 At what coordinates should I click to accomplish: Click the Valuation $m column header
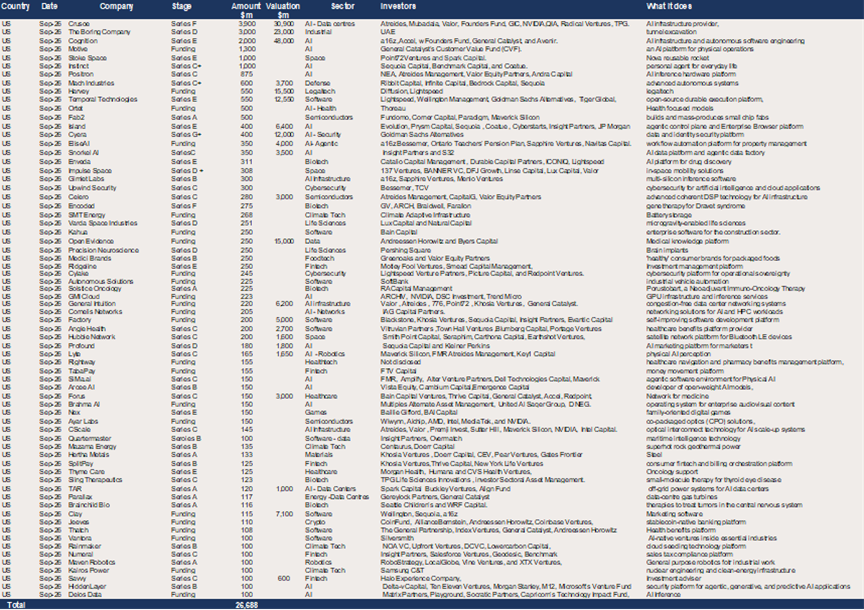(x=283, y=10)
